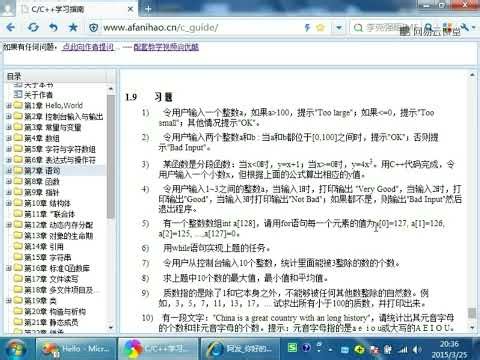Open the address bar dropdown arrow
Image resolution: width=480 pixels, height=360 pixels.
pos(339,28)
